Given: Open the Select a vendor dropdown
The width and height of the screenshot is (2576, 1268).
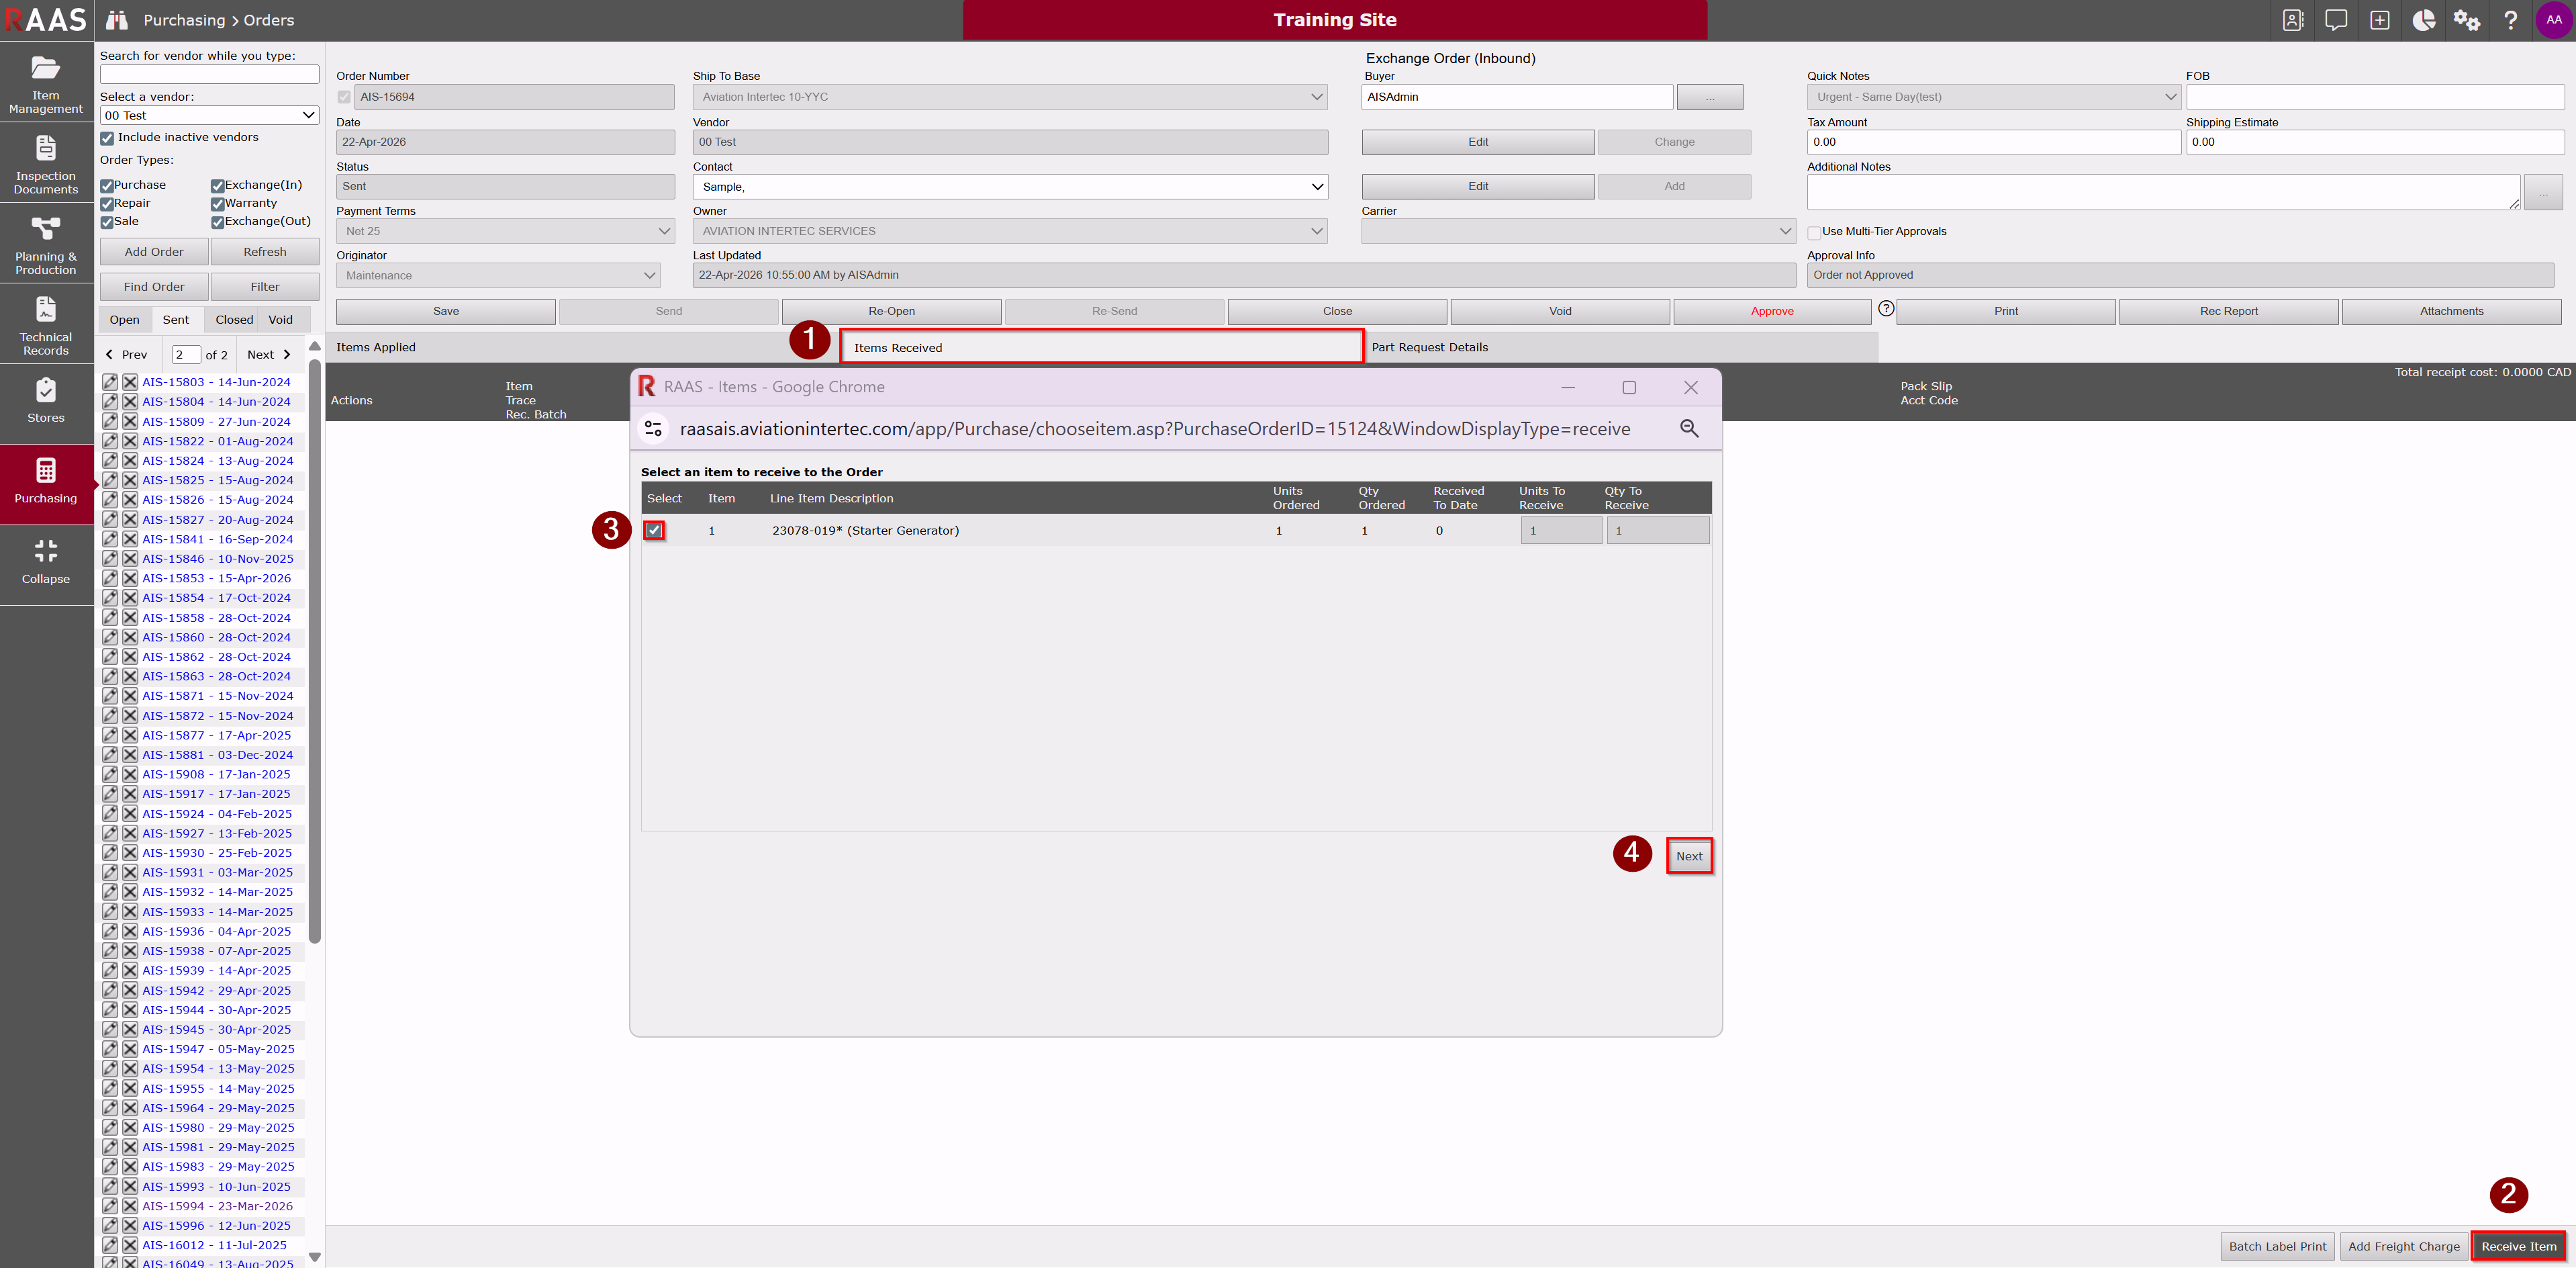Looking at the screenshot, I should tap(209, 115).
